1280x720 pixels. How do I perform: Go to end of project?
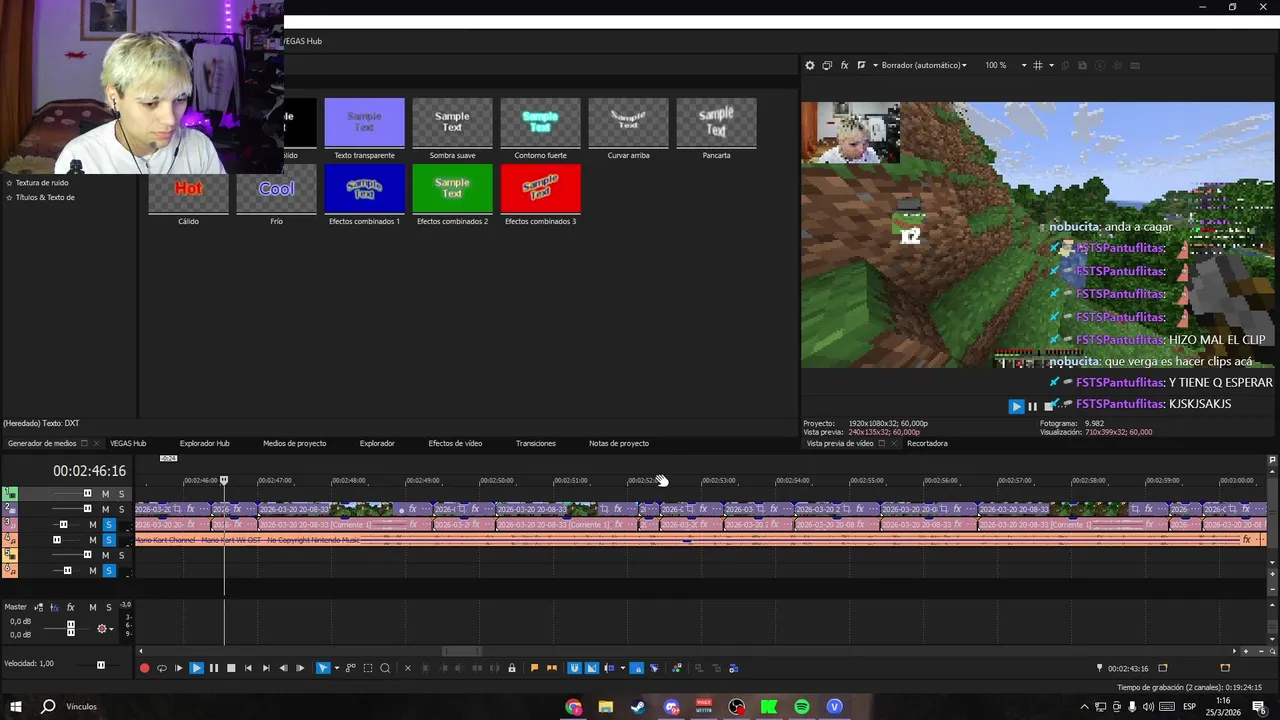tap(266, 668)
